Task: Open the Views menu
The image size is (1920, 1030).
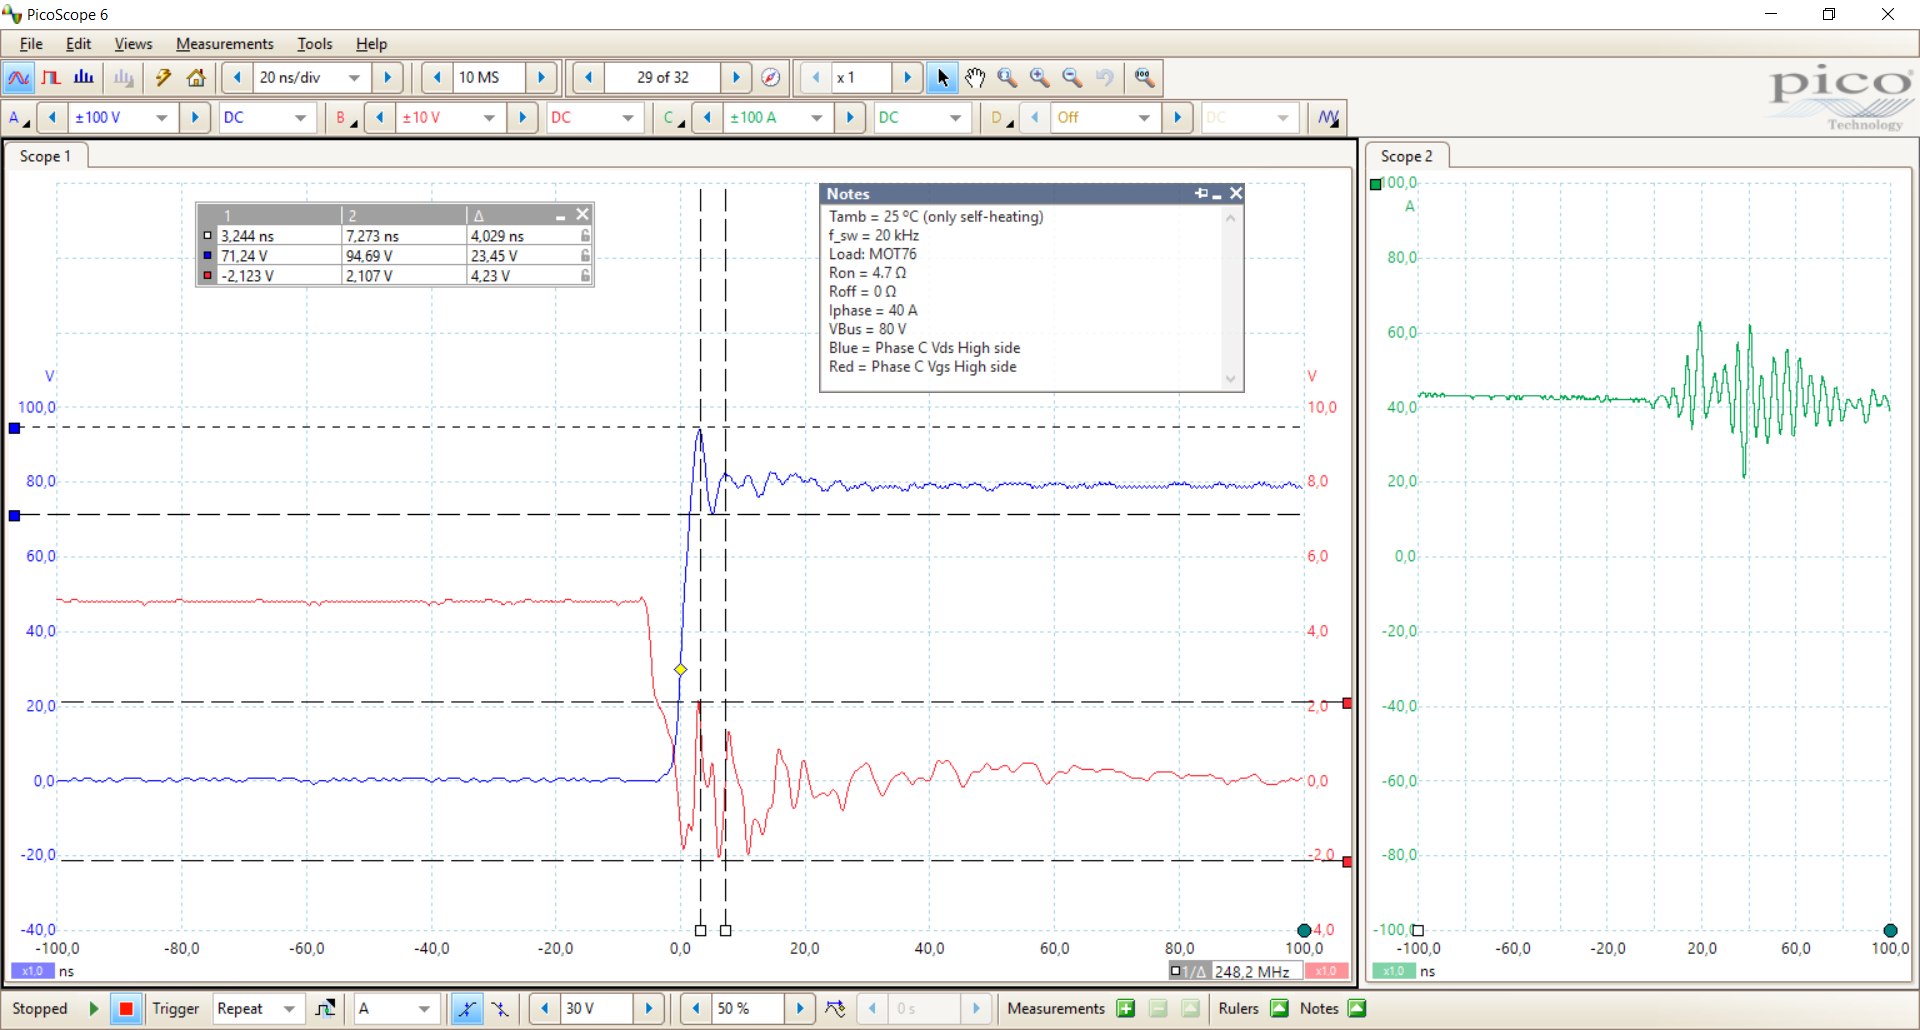Action: tap(133, 44)
